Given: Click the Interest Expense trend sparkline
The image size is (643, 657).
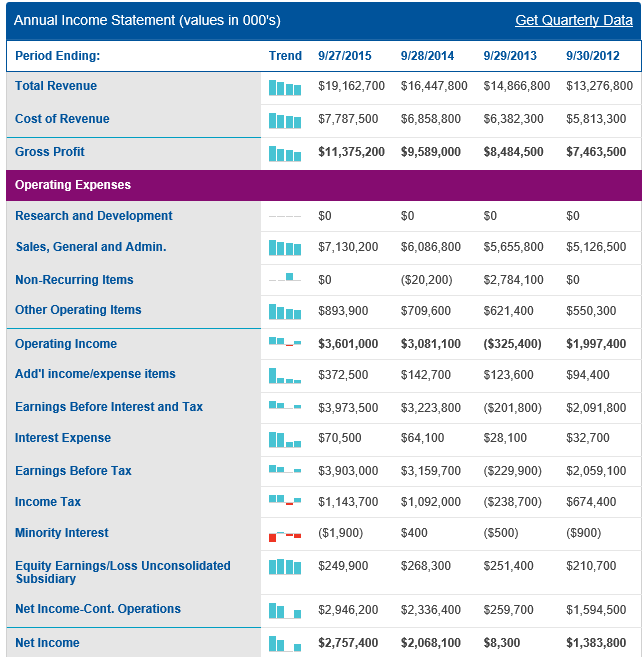Looking at the screenshot, I should tap(285, 439).
